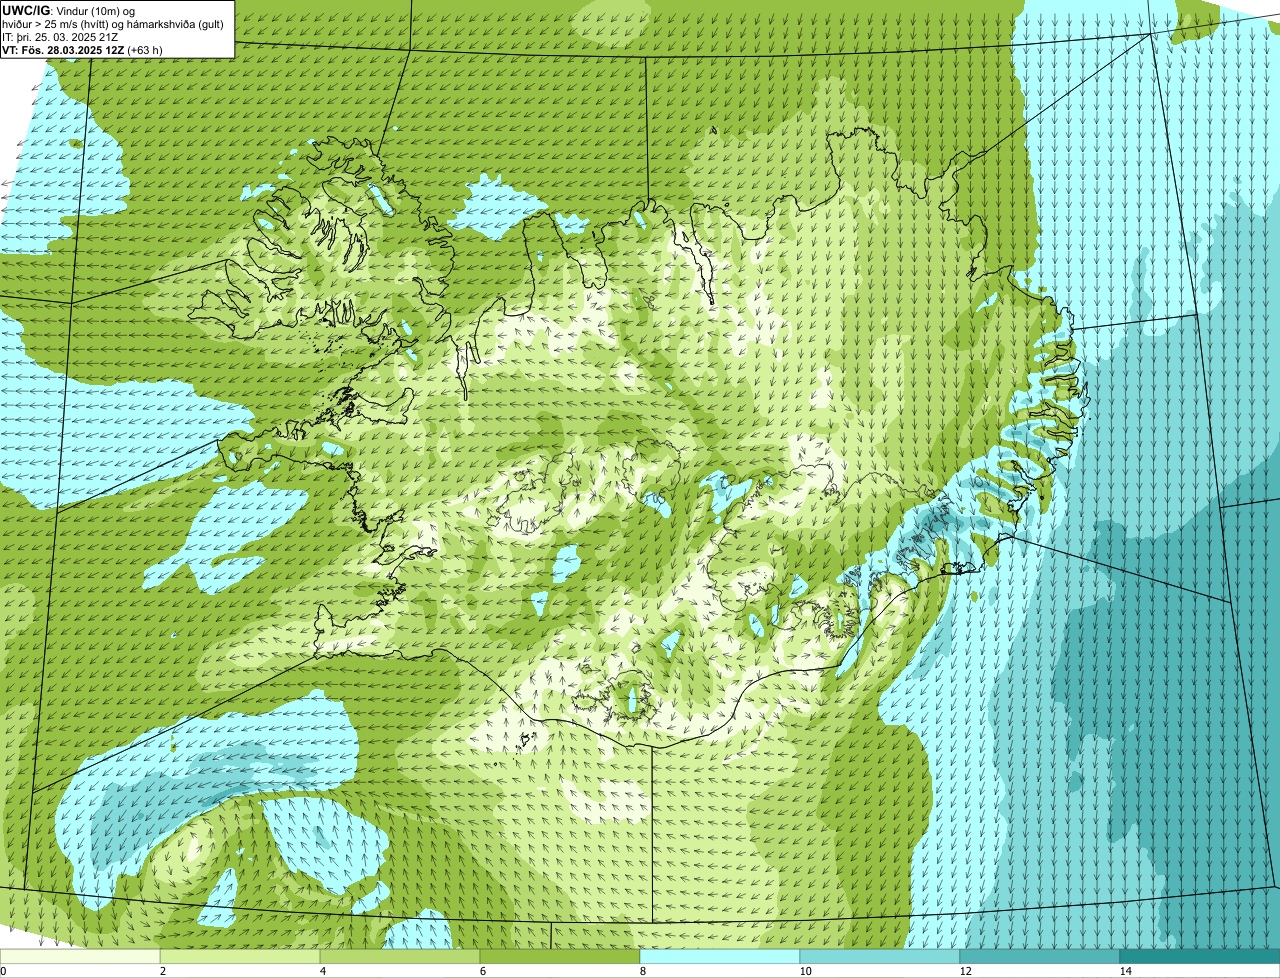Screen dimensions: 1280x978
Task: Pick the pale cyan 8–10 legend swatch
Action: [x=720, y=956]
